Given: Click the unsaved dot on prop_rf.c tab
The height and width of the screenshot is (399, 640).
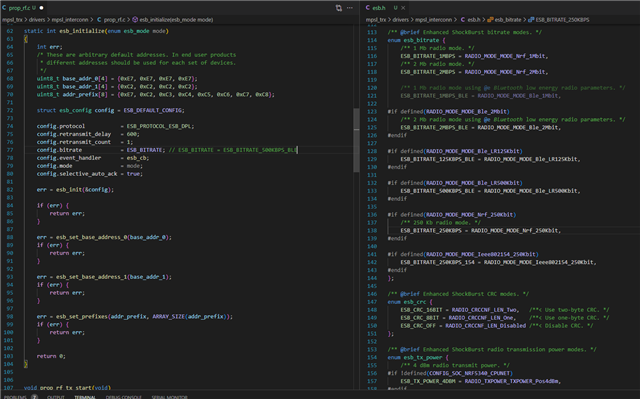Looking at the screenshot, I should [42, 8].
